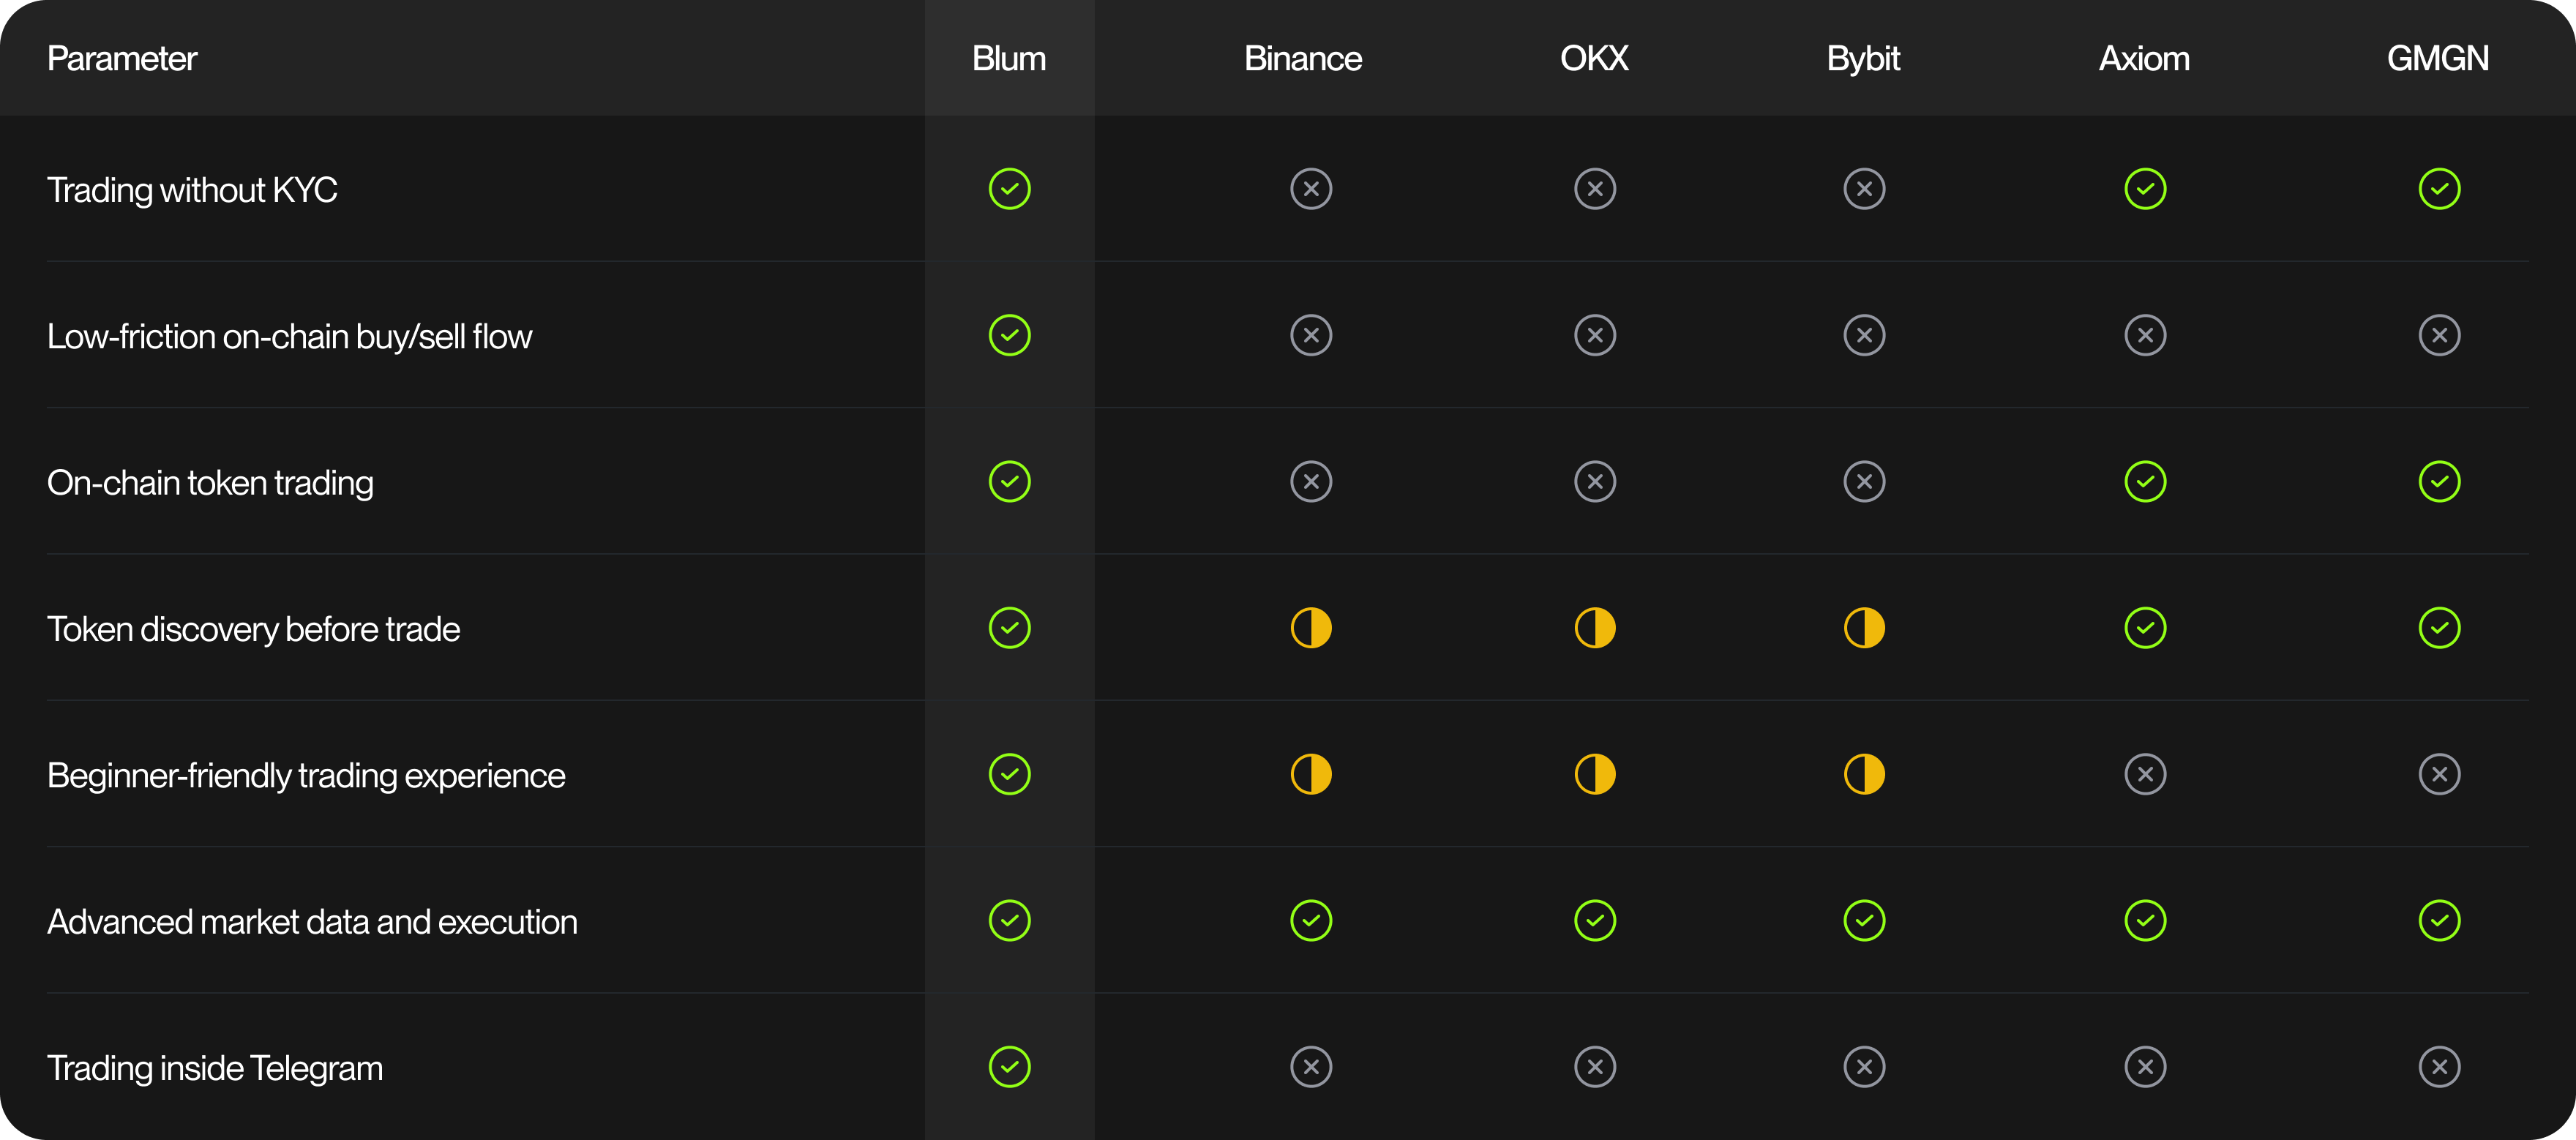Click OKX cross icon in Low-friction on-chain row
2576x1140 pixels.
click(1594, 335)
